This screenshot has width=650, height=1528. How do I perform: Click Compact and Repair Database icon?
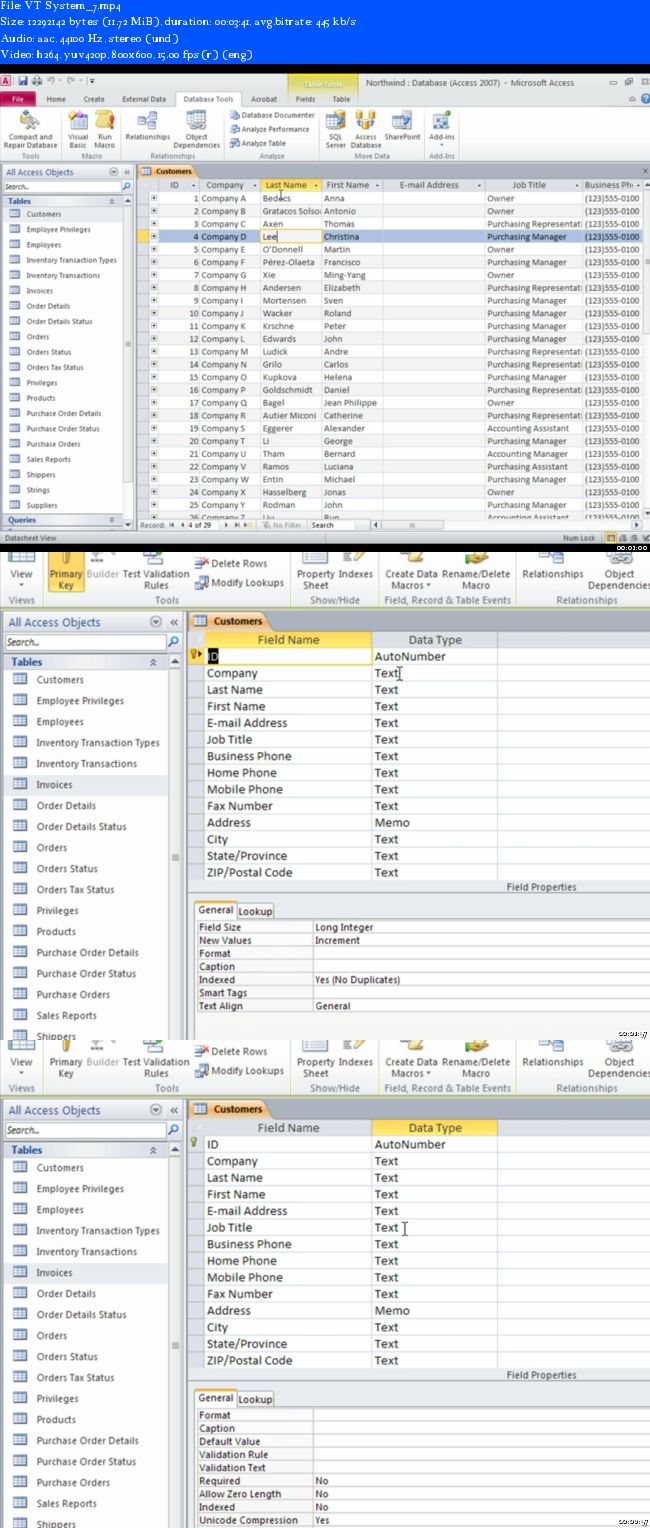(30, 129)
